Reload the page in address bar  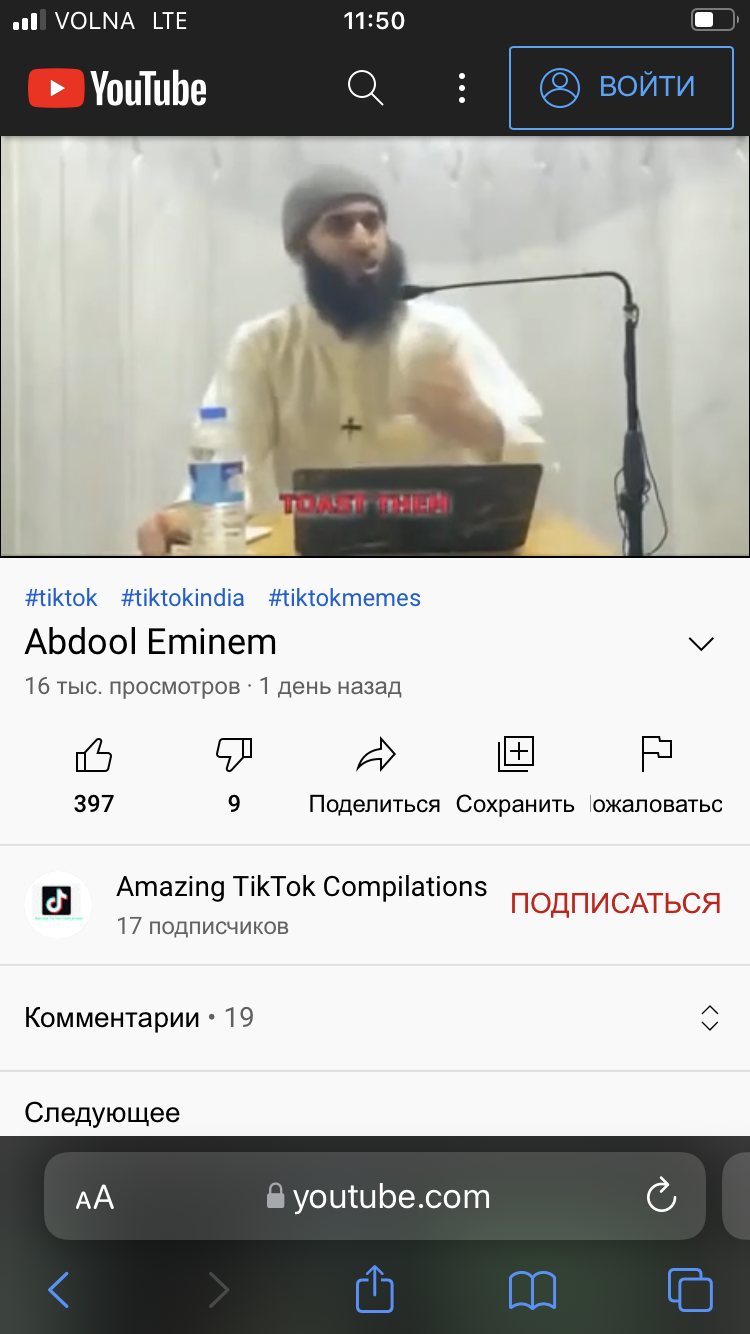point(661,1196)
